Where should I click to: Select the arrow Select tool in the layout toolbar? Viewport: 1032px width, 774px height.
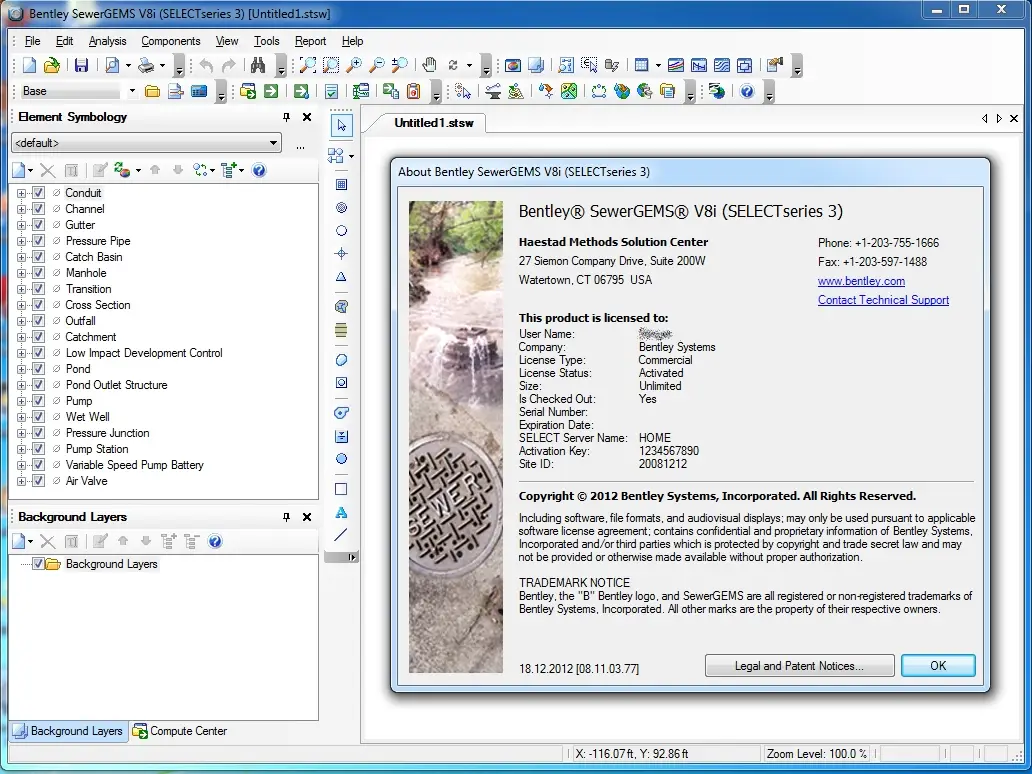[342, 125]
